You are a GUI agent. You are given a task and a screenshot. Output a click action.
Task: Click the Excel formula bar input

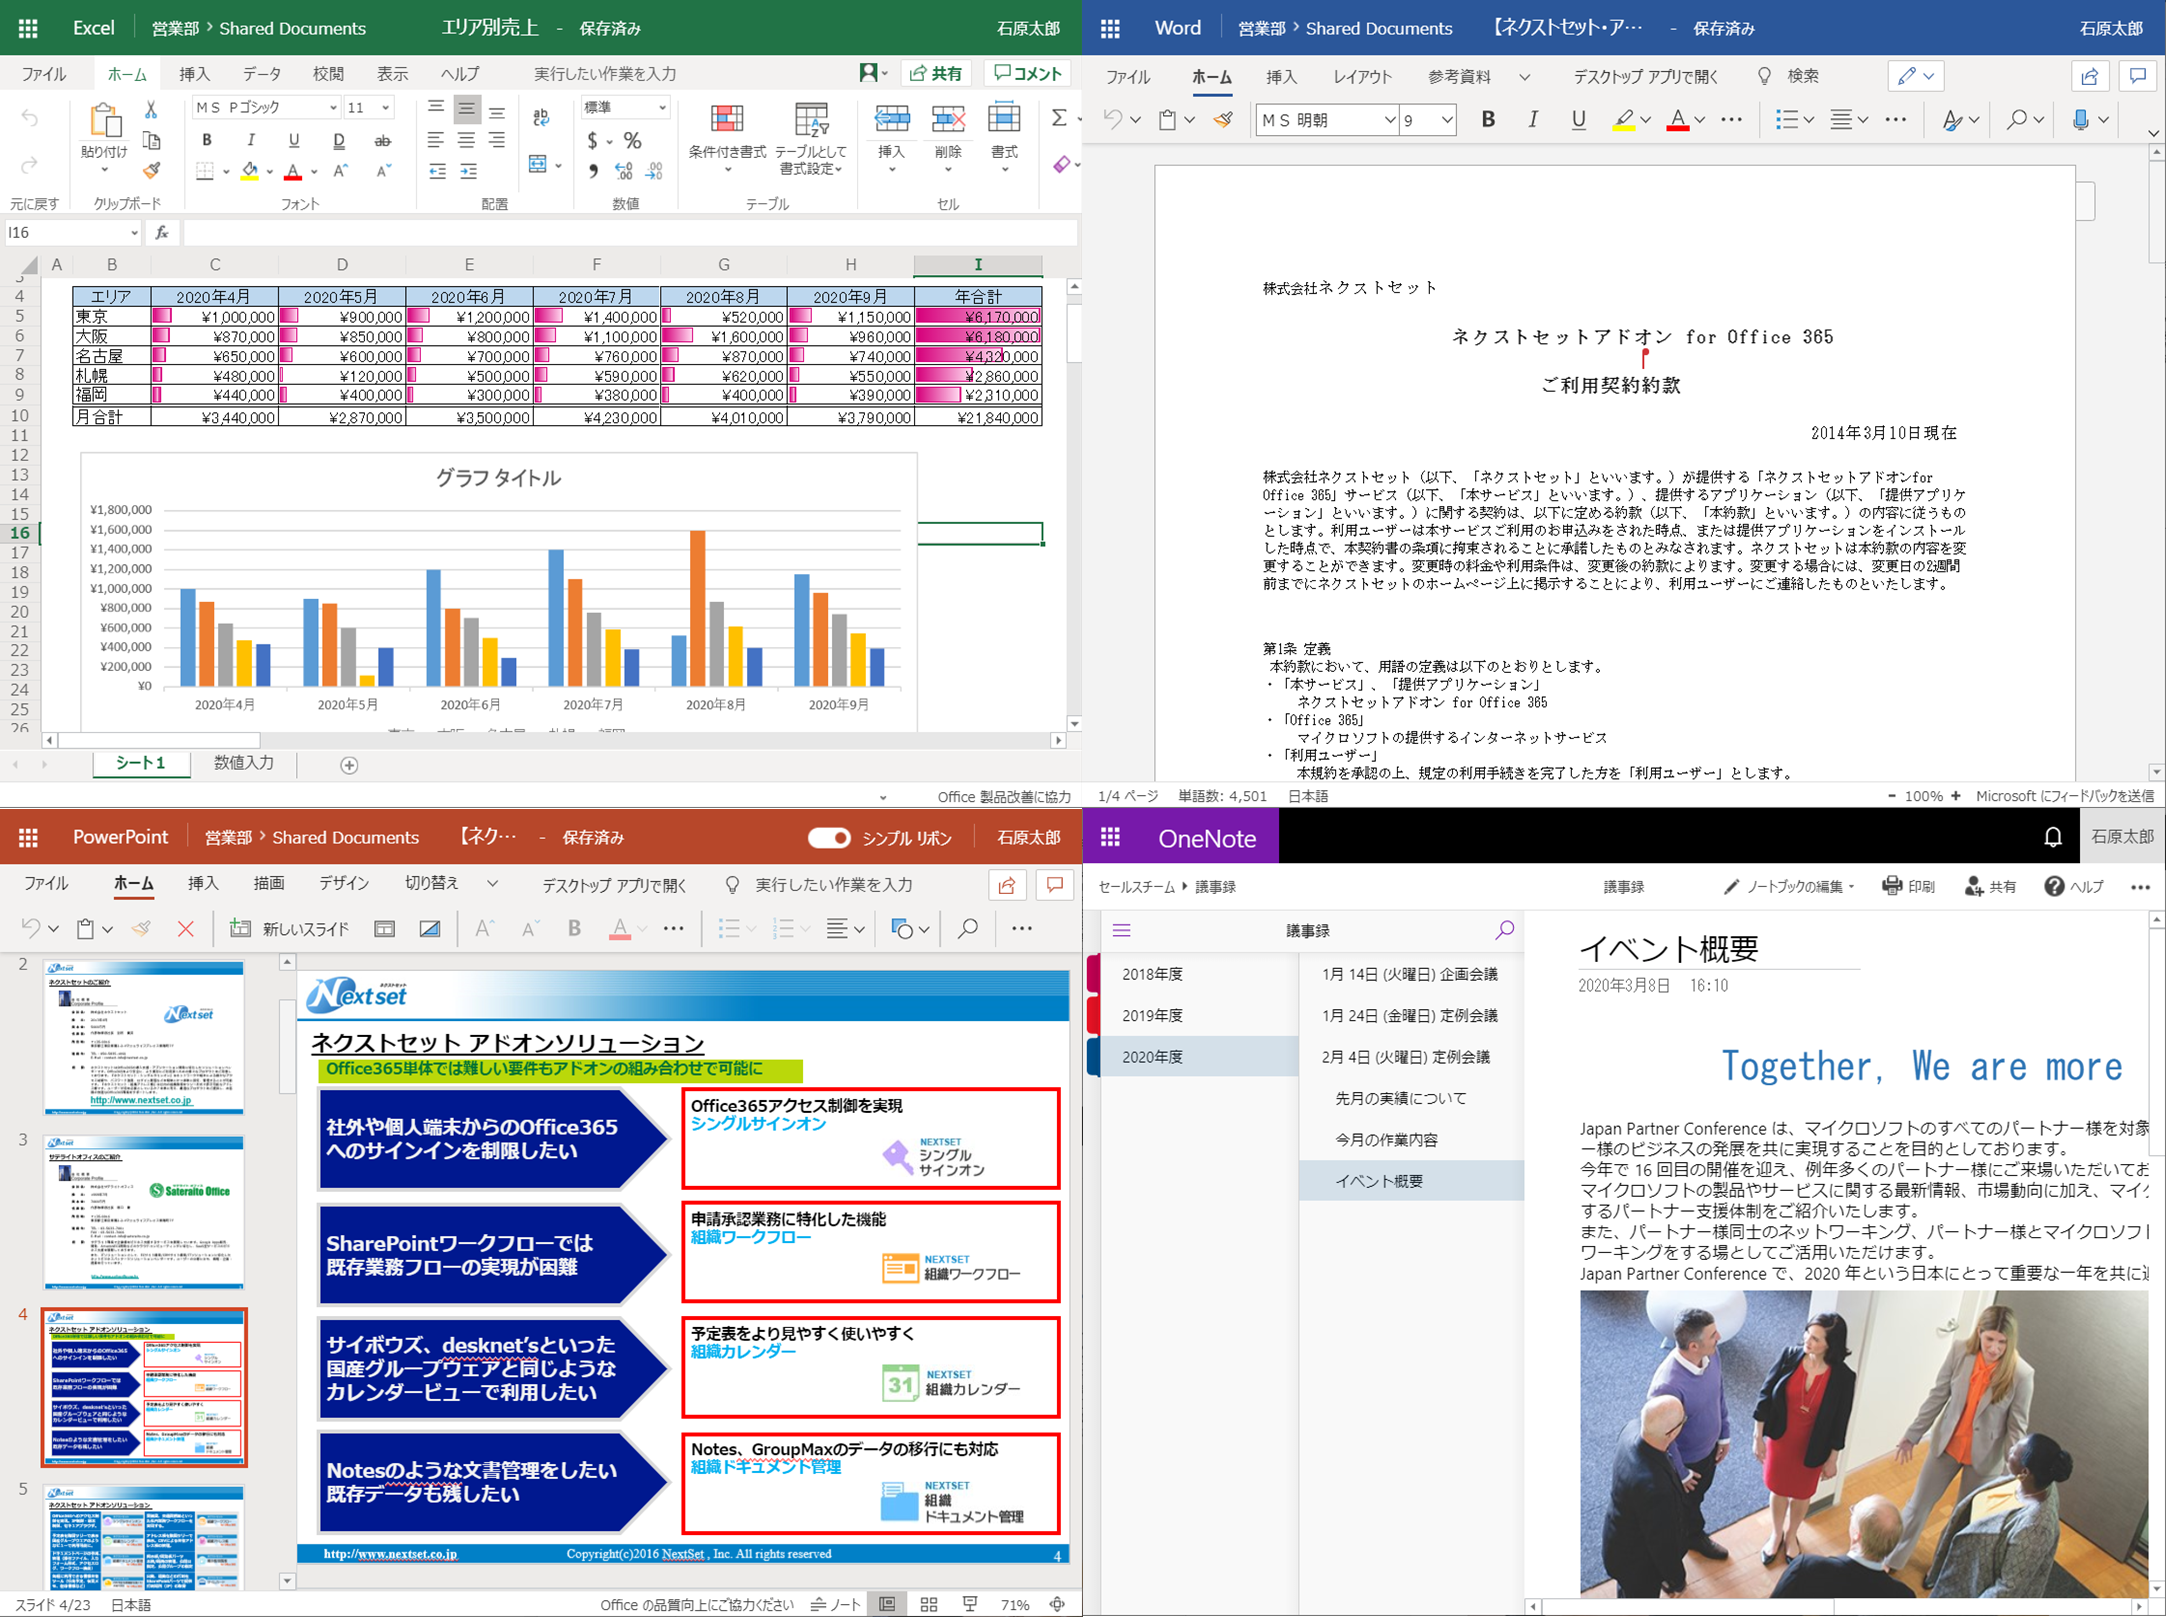pyautogui.click(x=630, y=233)
